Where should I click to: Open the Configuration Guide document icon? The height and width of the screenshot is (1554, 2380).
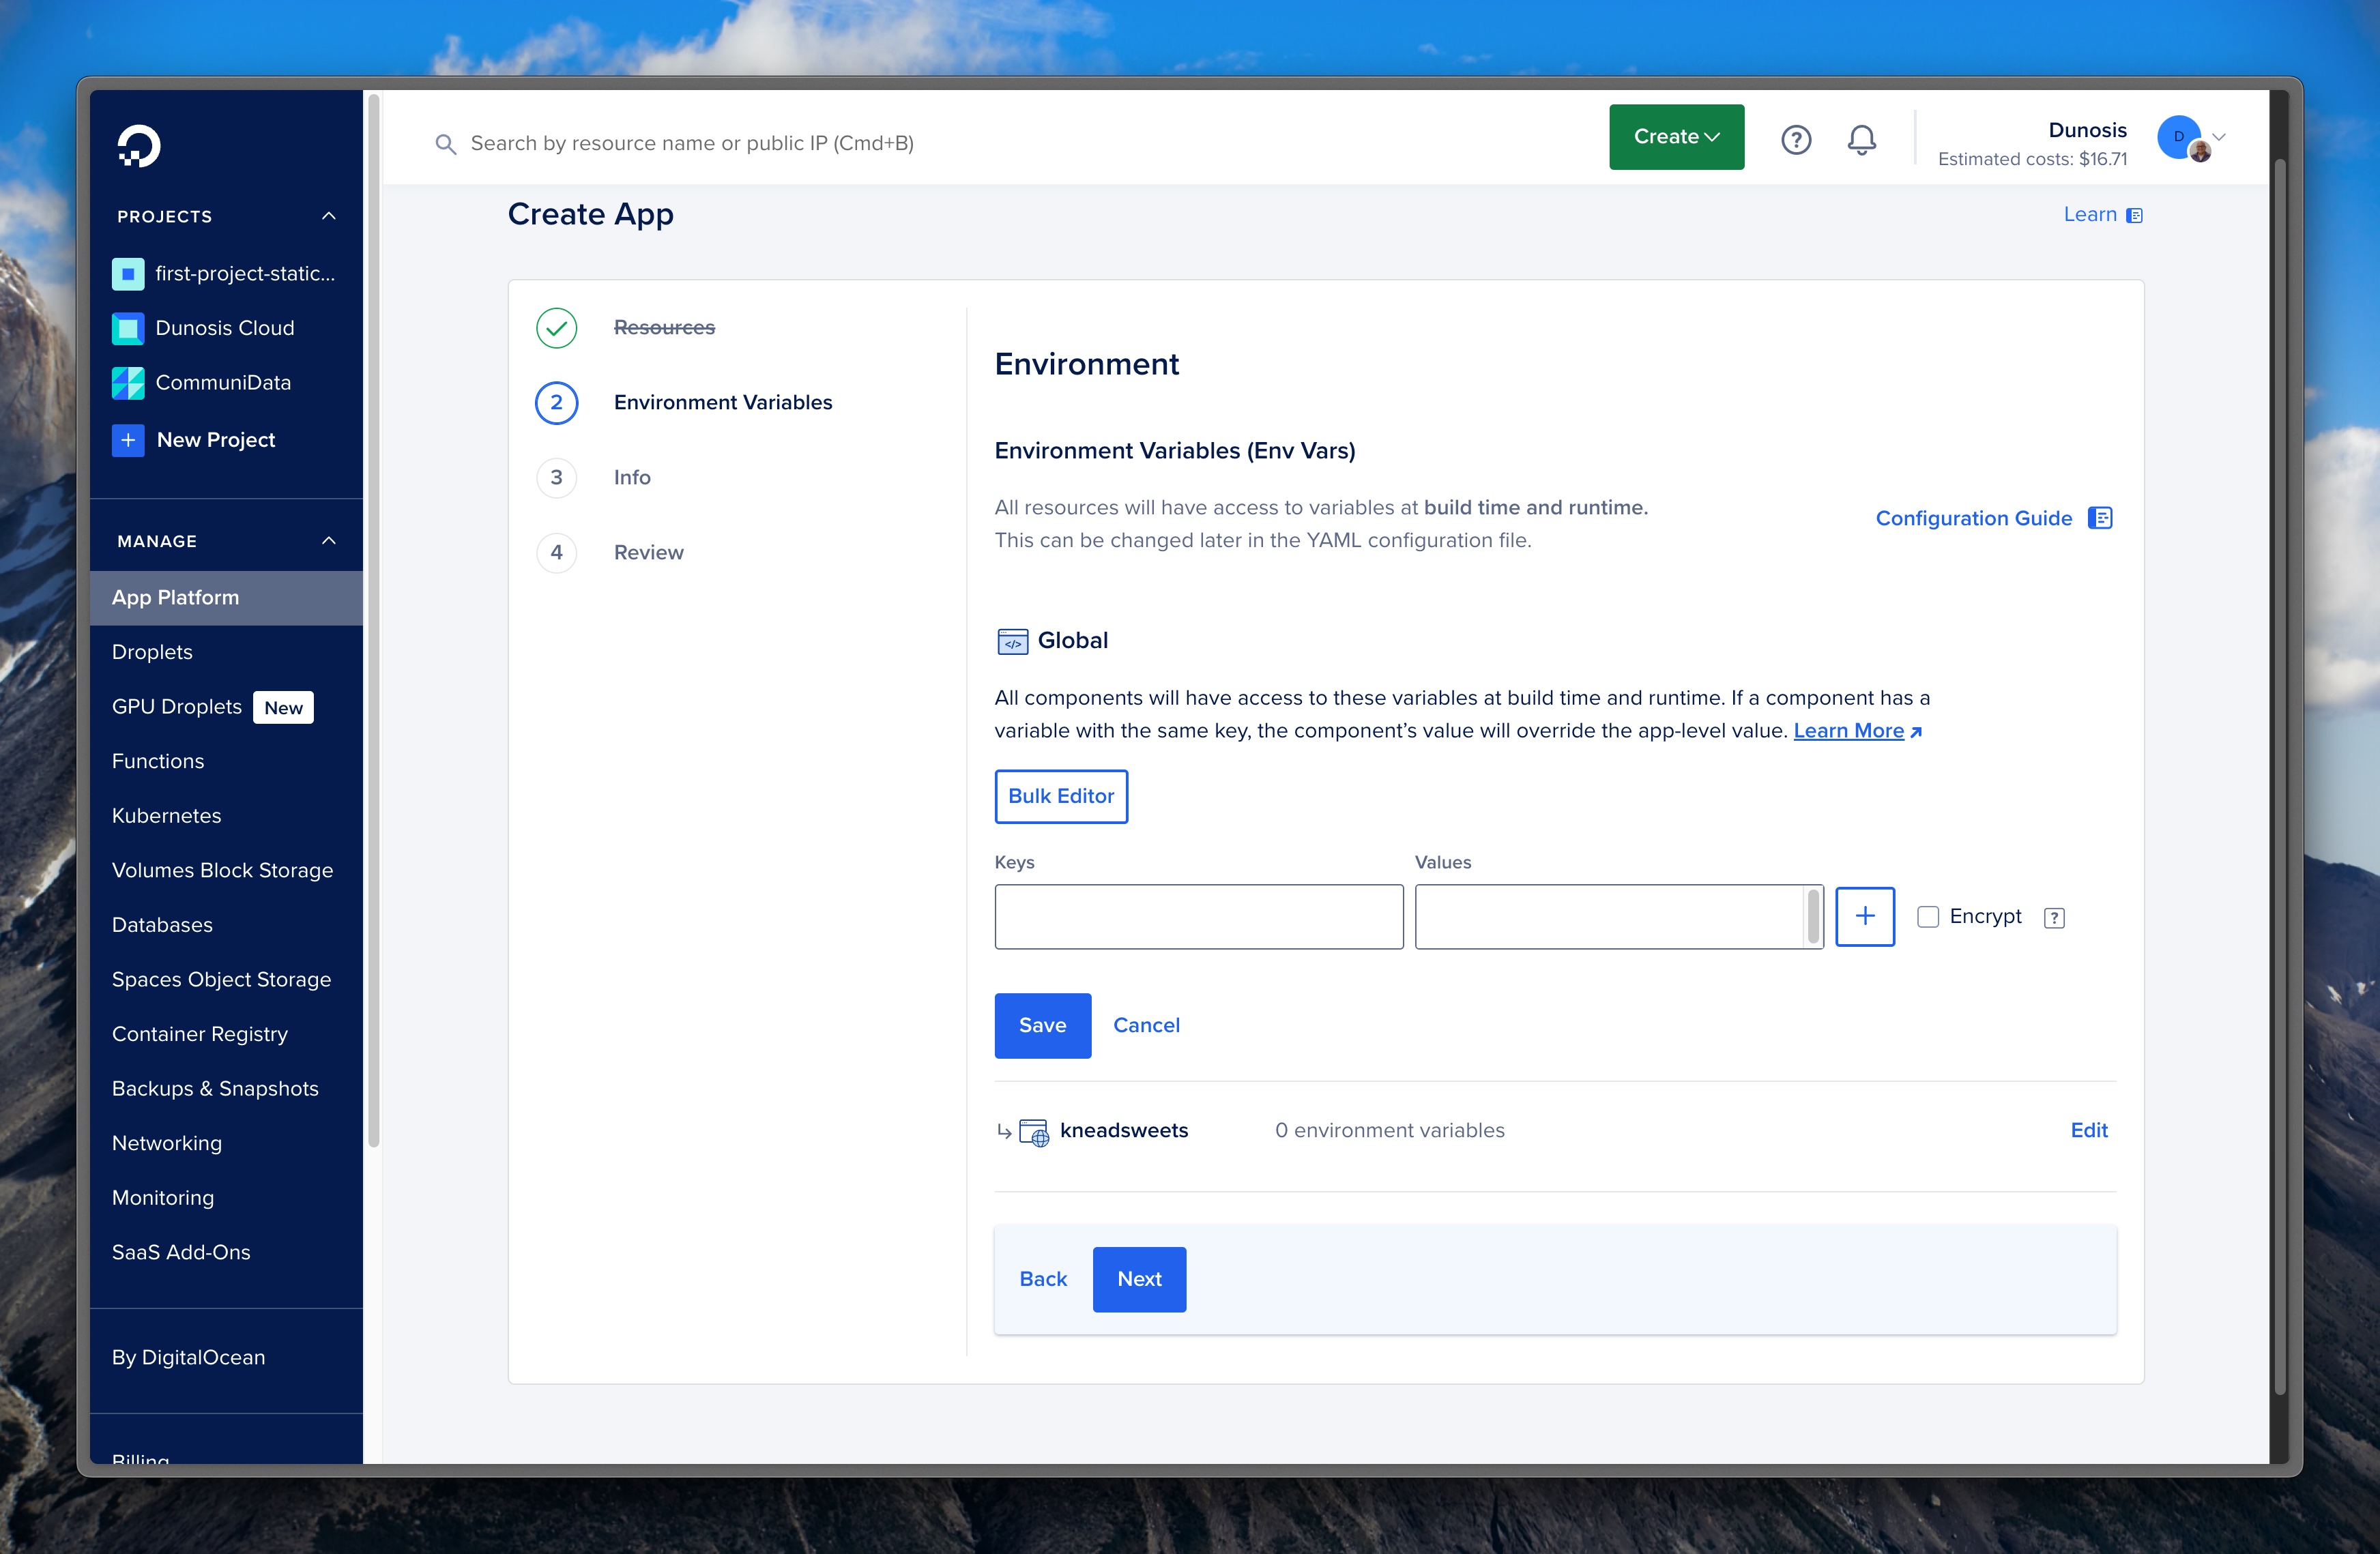pyautogui.click(x=2101, y=518)
